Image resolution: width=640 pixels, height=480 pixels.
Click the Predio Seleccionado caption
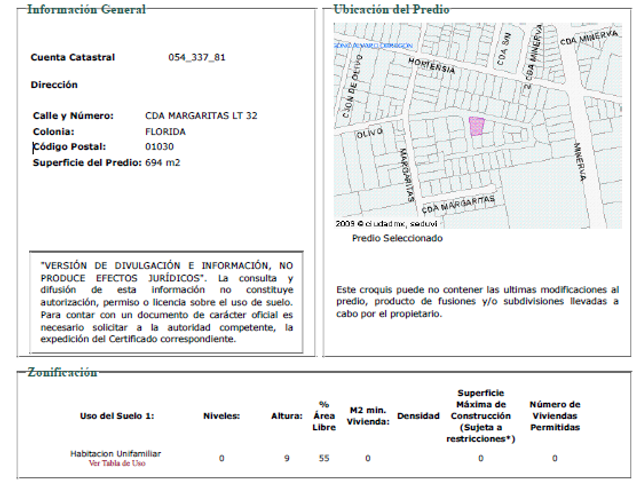[x=397, y=238]
